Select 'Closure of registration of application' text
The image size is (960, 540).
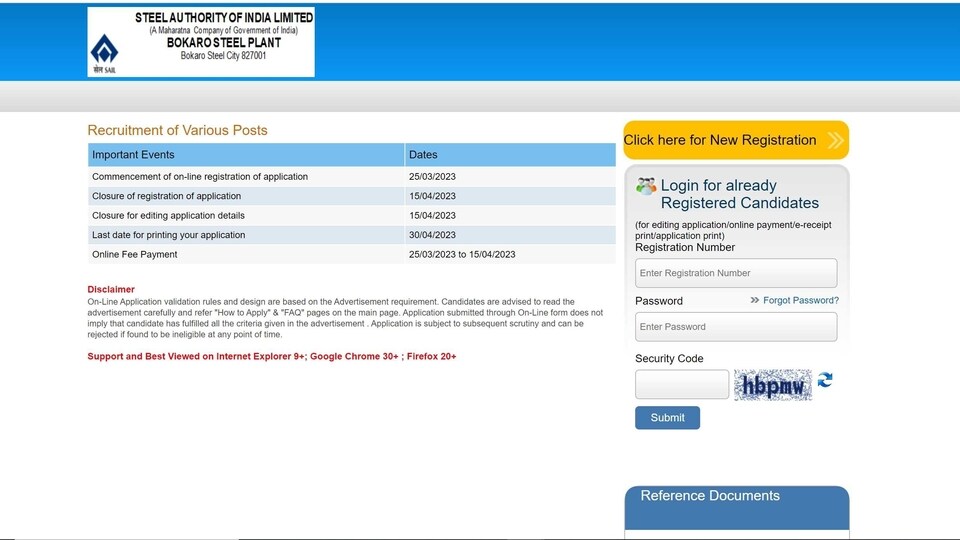pyautogui.click(x=167, y=196)
